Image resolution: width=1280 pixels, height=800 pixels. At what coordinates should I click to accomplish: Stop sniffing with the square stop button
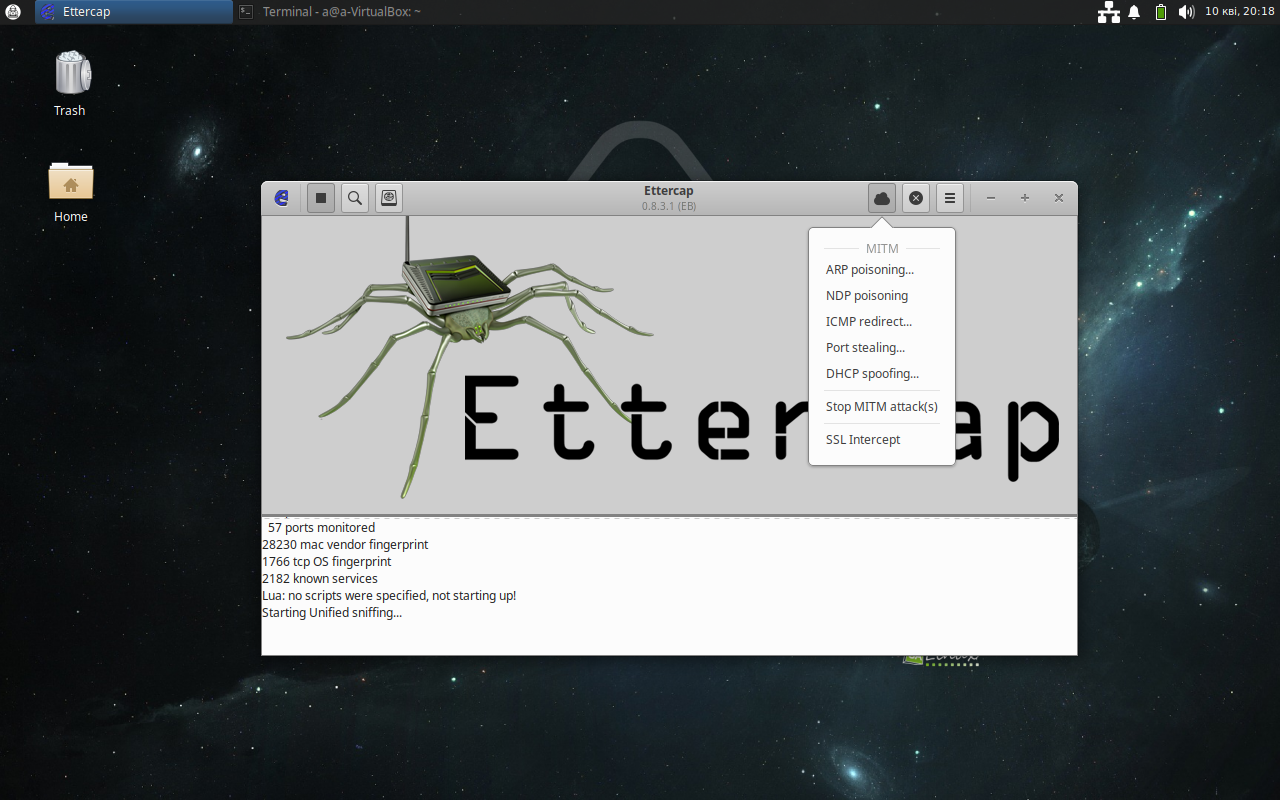point(321,198)
